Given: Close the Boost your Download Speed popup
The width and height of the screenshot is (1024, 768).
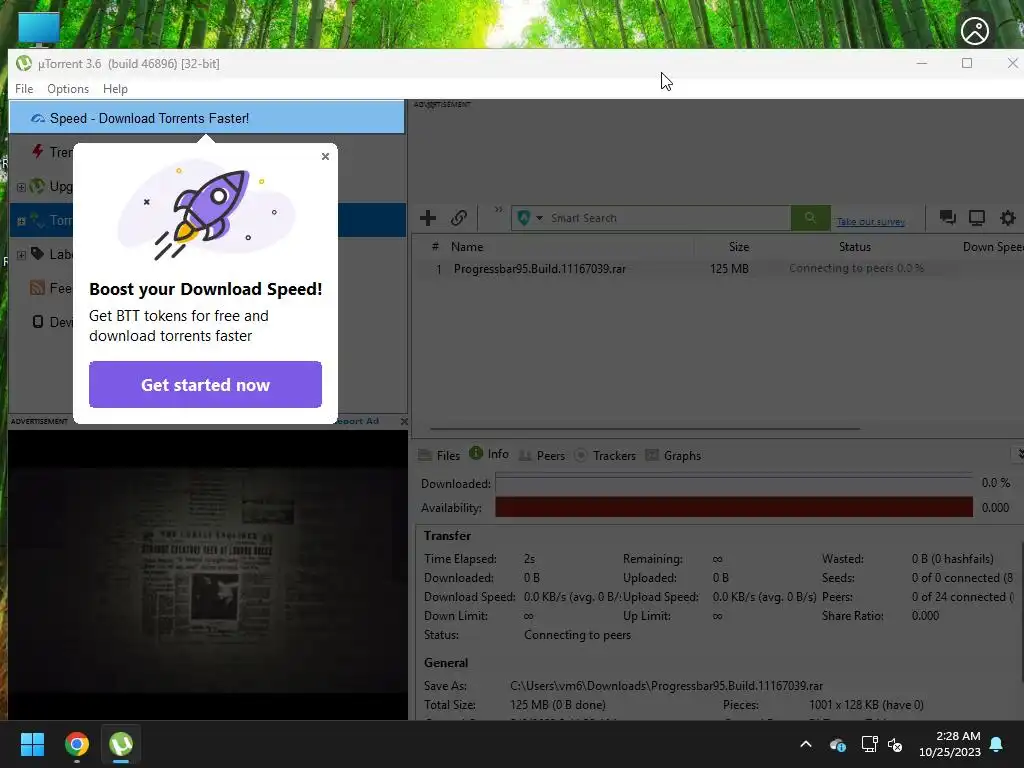Looking at the screenshot, I should [325, 156].
